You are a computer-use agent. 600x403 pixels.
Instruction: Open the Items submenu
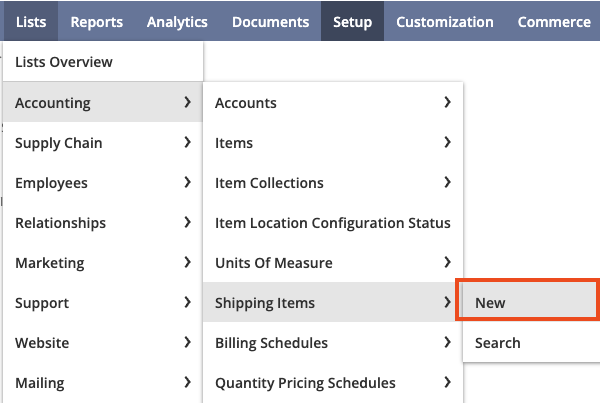tap(333, 142)
